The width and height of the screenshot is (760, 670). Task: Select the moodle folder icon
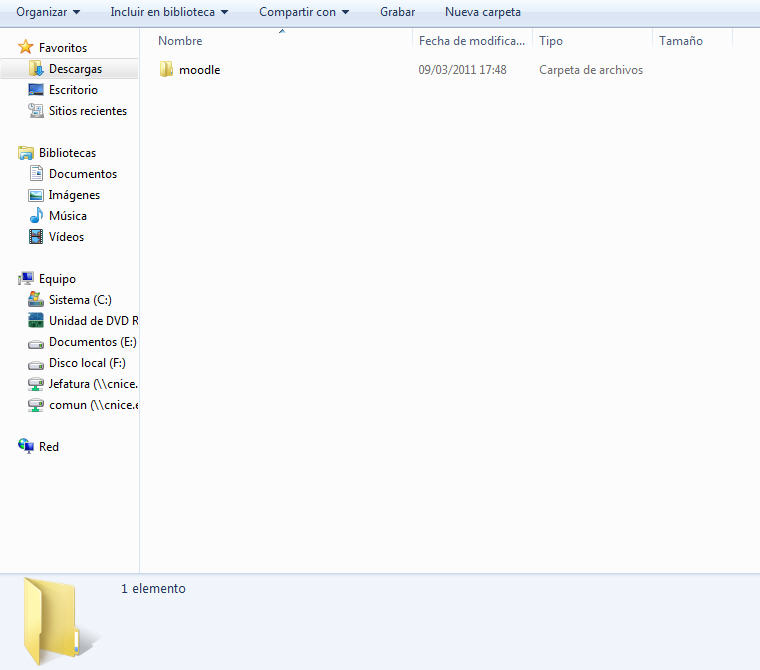click(x=166, y=70)
